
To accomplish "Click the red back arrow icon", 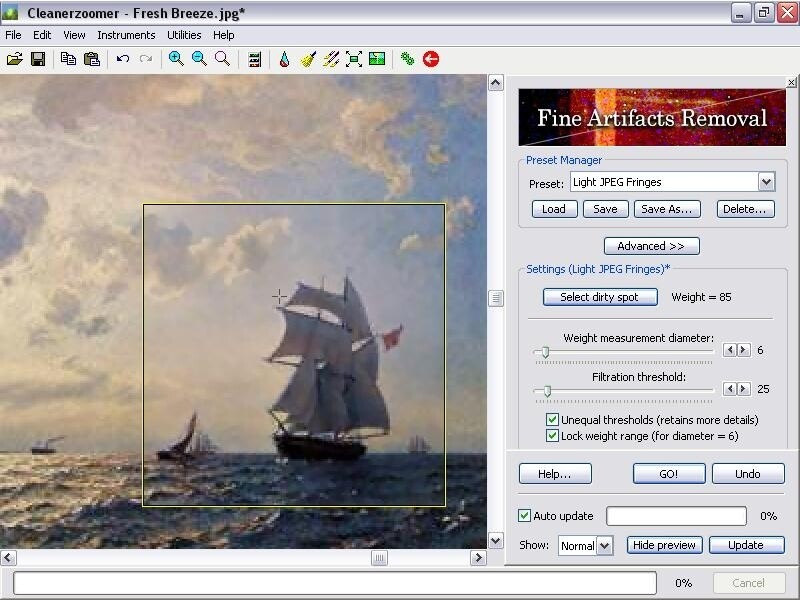I will click(431, 59).
